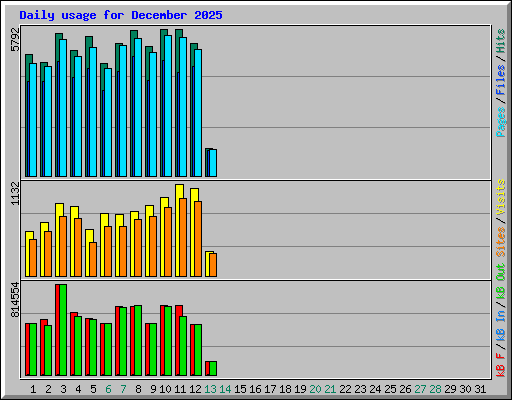Click weekend day 7 label
The height and width of the screenshot is (400, 512).
tap(123, 389)
